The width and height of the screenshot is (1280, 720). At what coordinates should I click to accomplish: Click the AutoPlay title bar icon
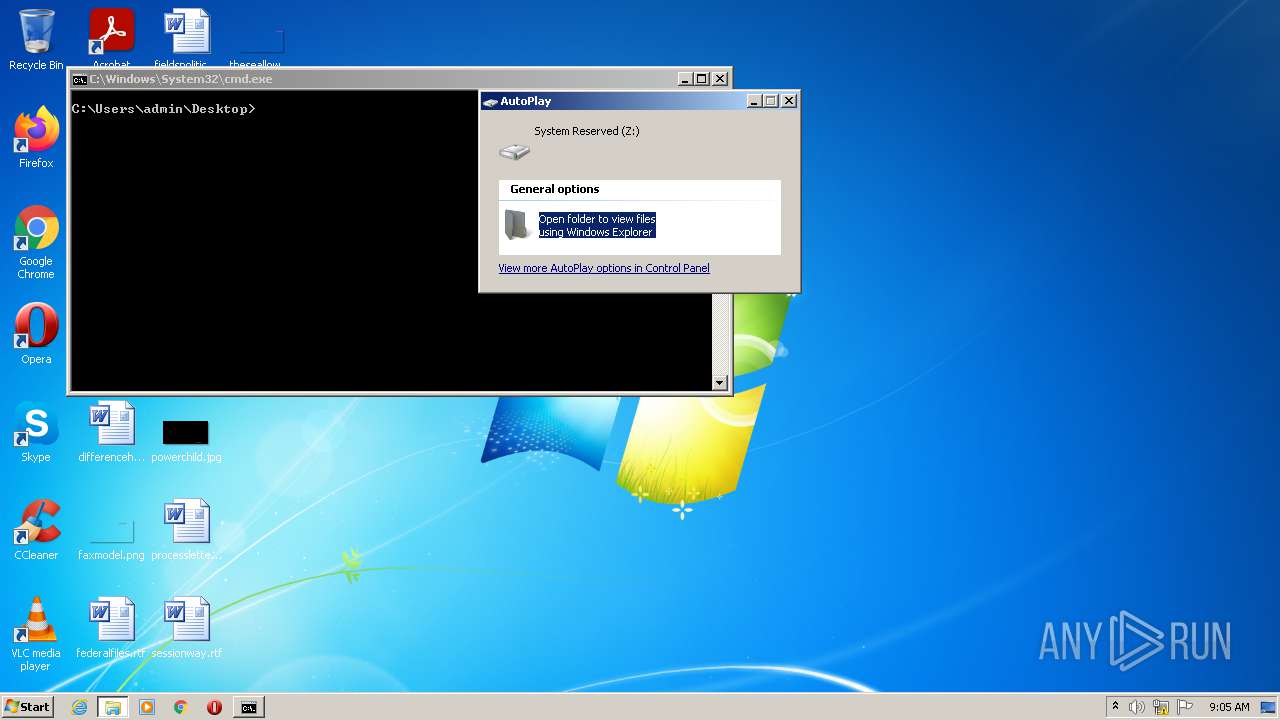click(490, 101)
